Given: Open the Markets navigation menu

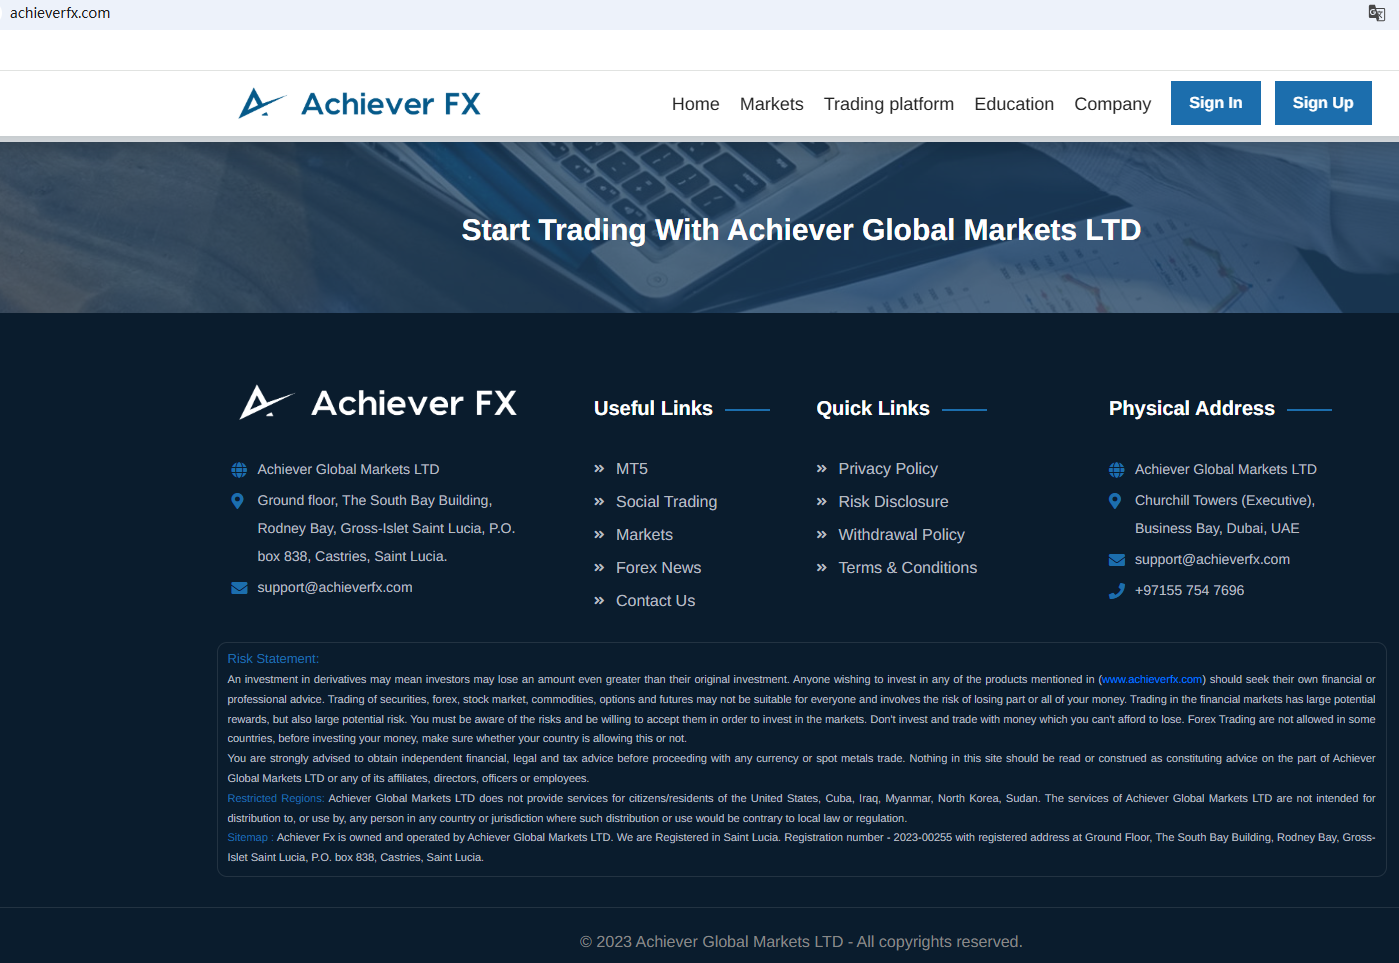Looking at the screenshot, I should [772, 104].
